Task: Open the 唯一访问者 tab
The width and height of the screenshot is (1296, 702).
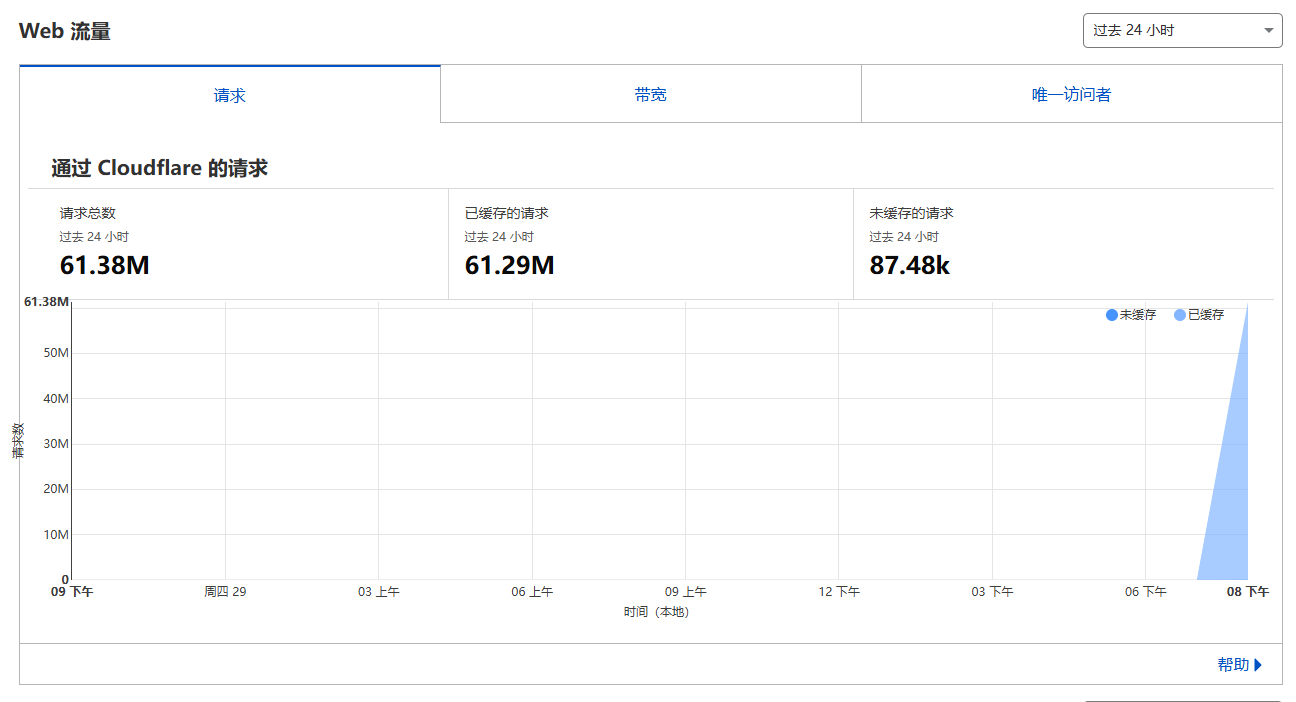Action: click(1071, 95)
